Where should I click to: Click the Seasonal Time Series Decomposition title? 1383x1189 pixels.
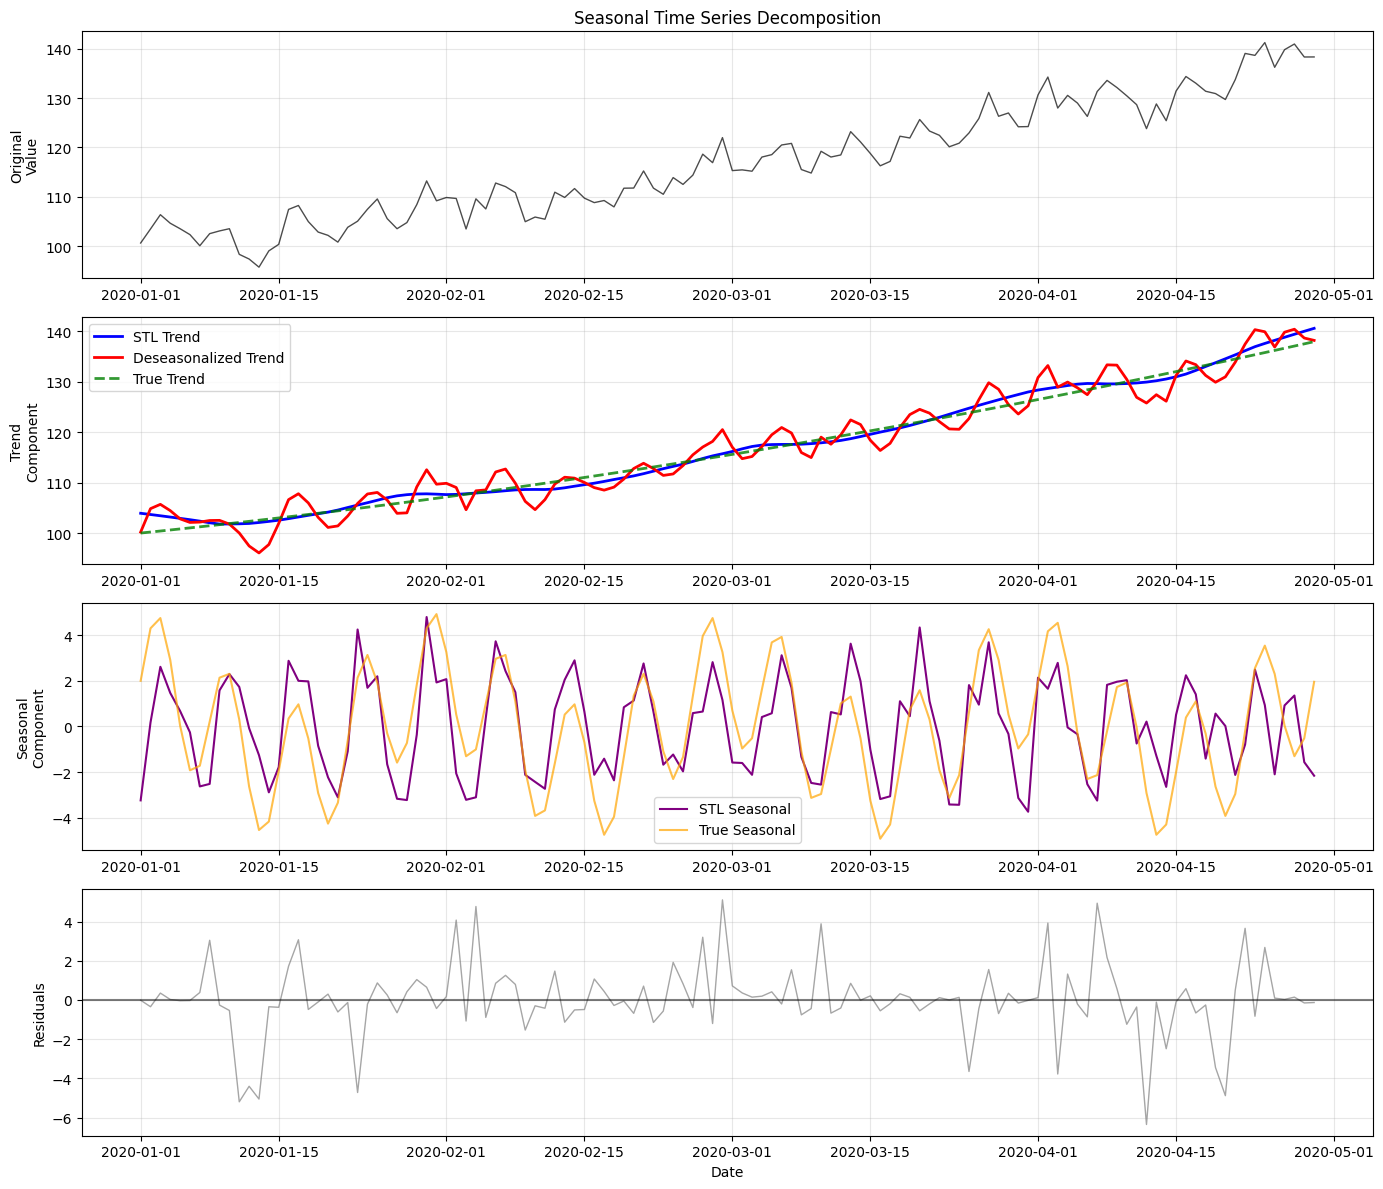pos(727,18)
